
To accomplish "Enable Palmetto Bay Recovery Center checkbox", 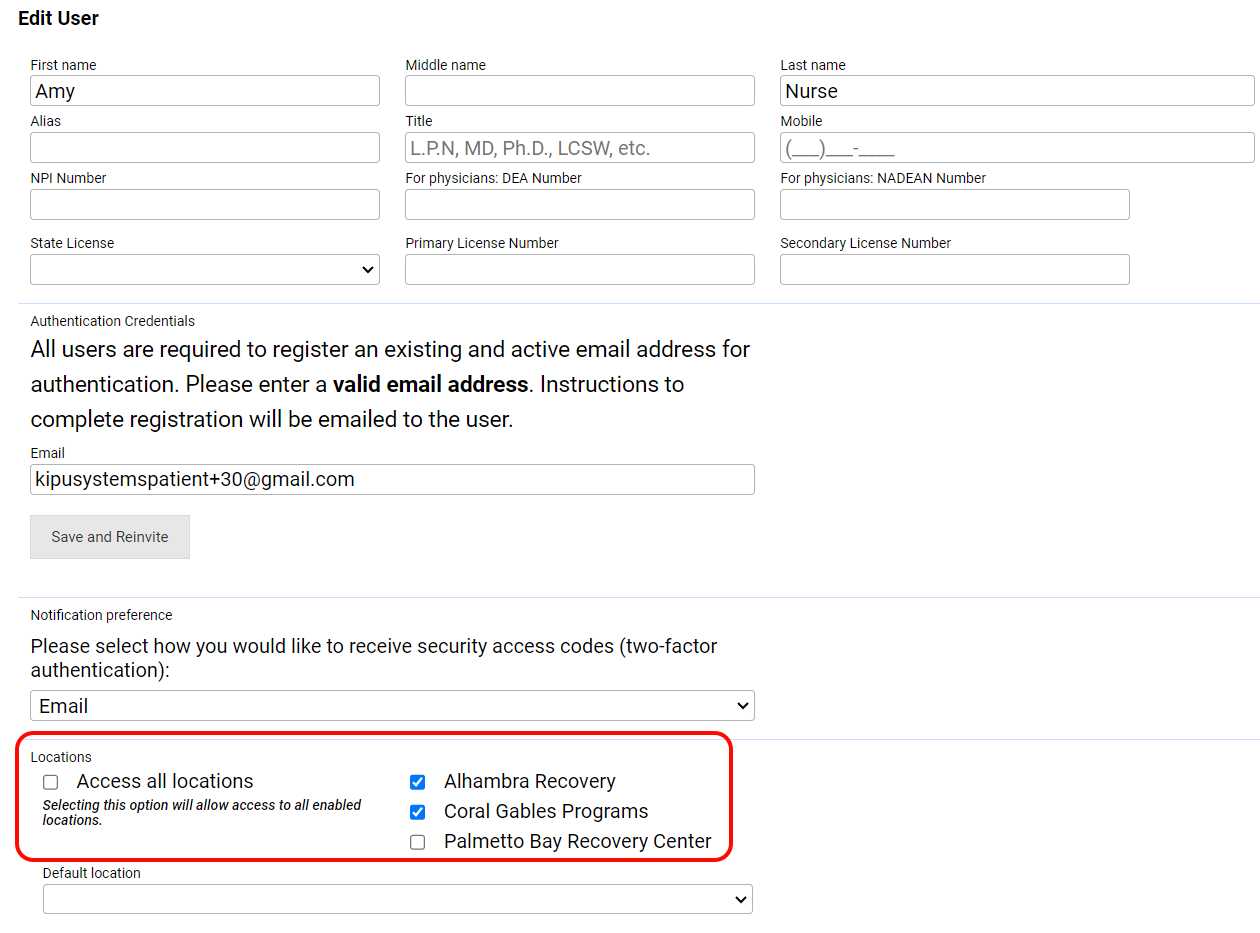I will pos(418,842).
